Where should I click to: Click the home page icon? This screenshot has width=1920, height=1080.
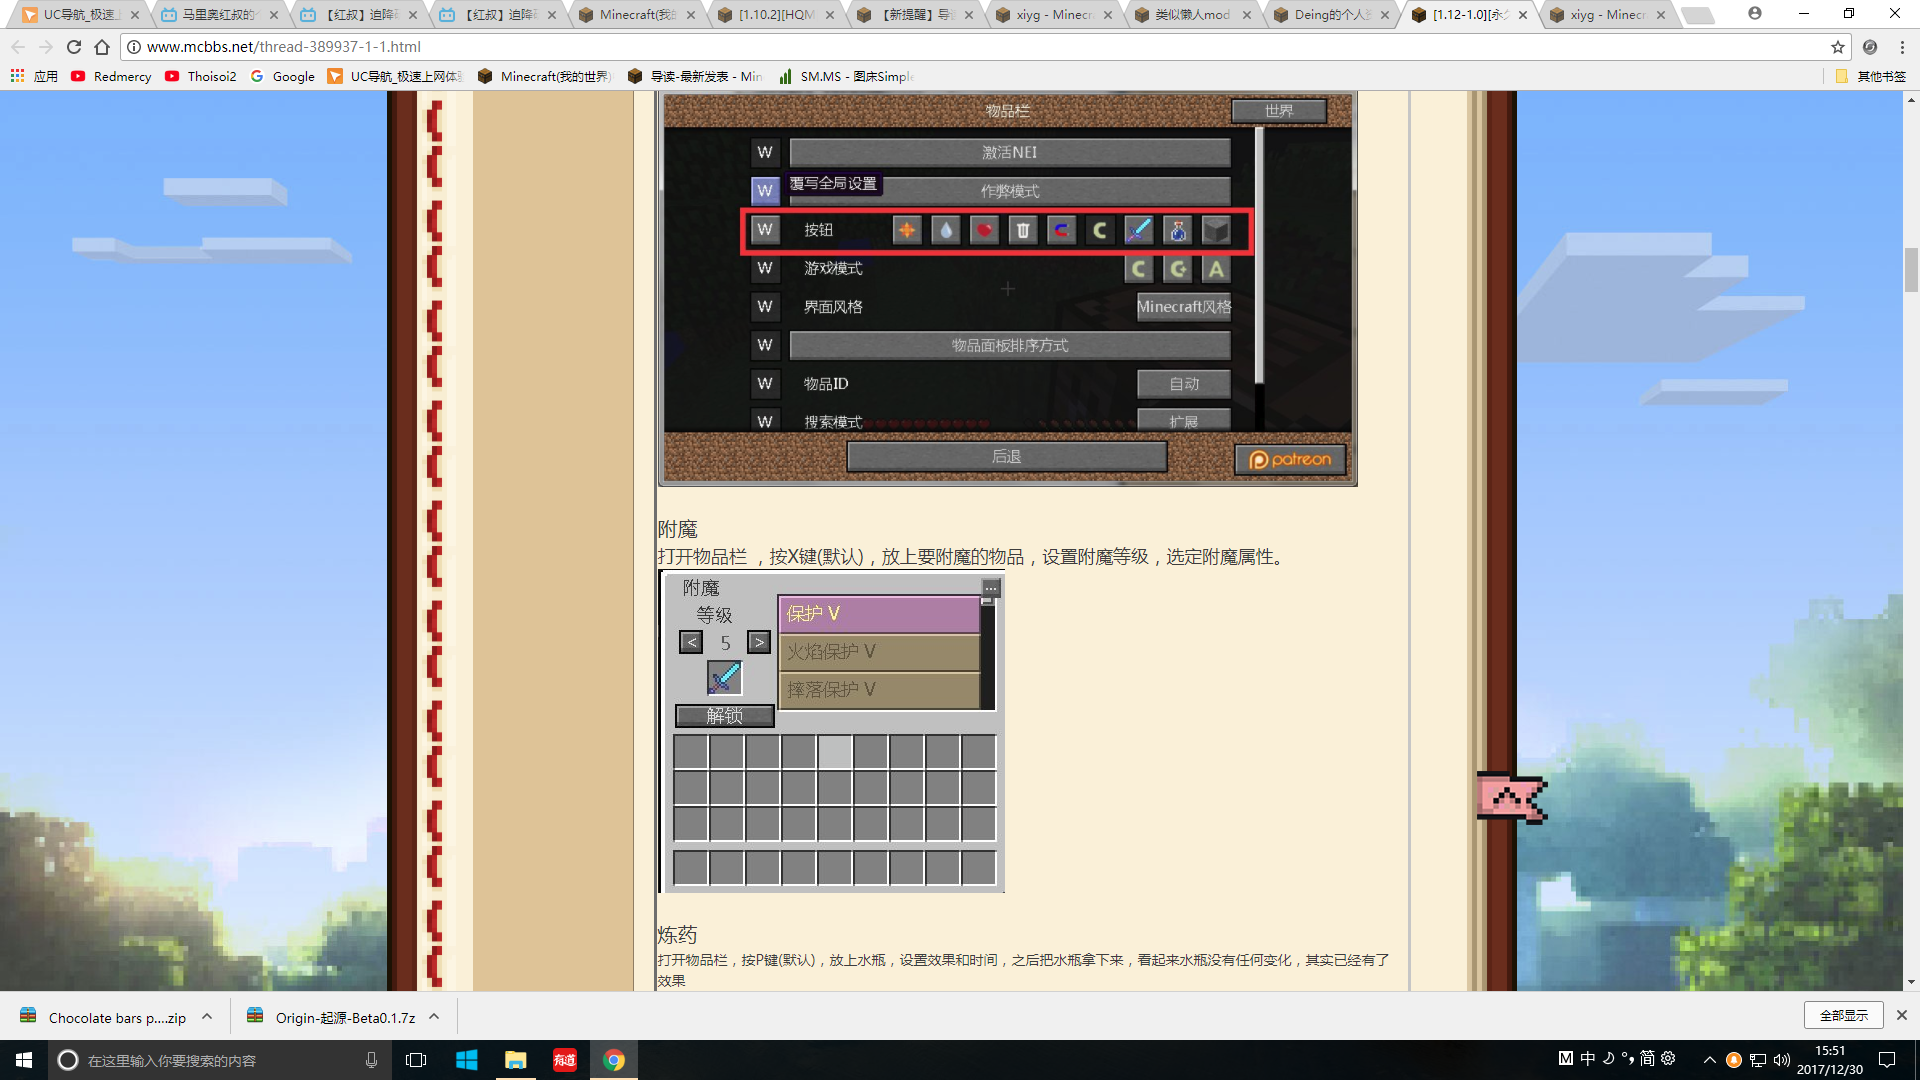pos(102,47)
